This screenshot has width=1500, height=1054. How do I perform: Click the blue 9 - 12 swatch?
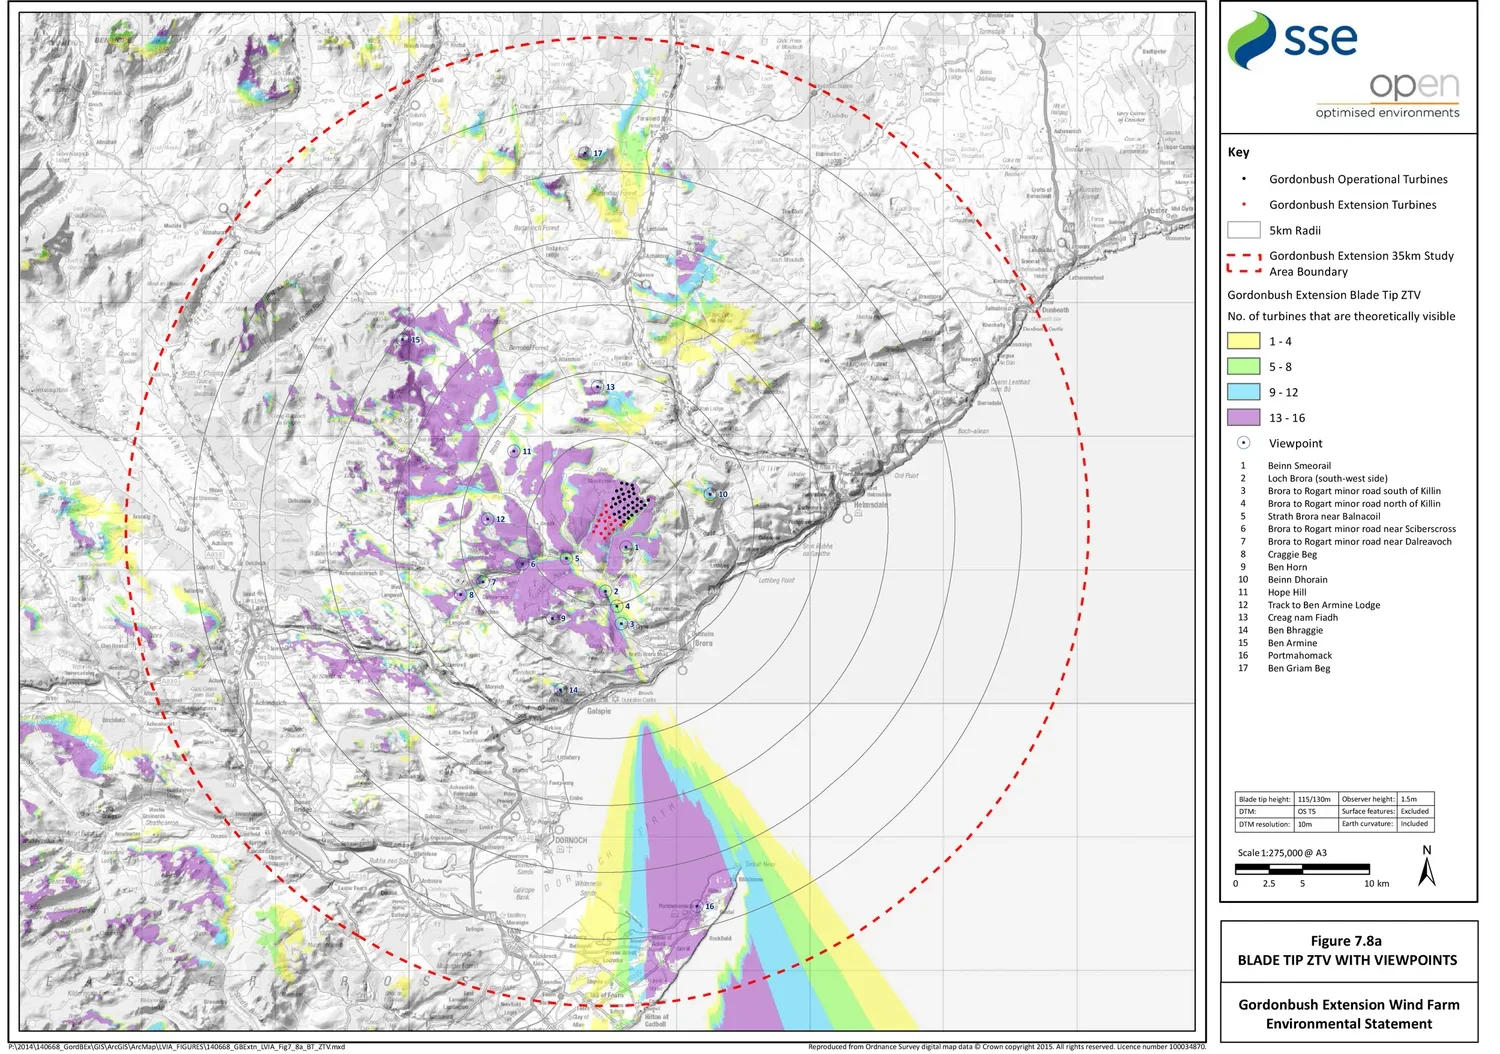click(1243, 392)
